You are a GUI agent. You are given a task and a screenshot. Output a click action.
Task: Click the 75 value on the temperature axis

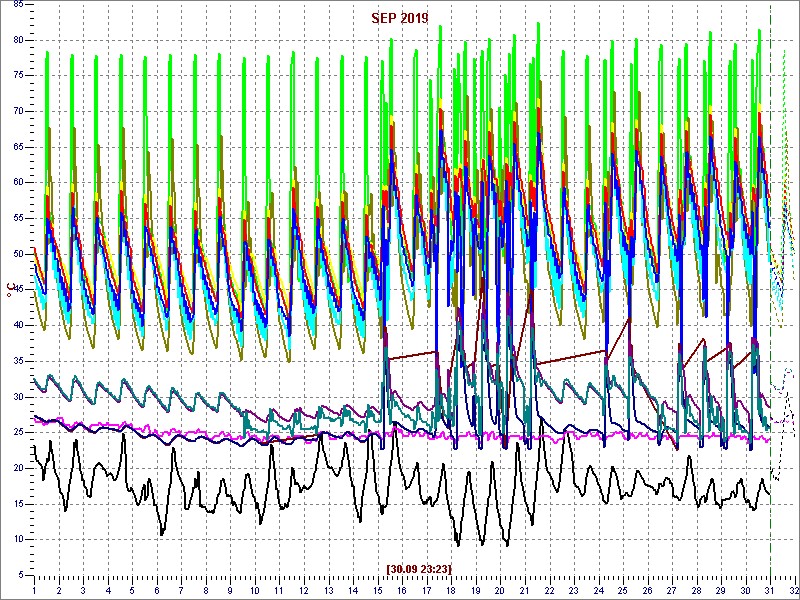point(17,76)
